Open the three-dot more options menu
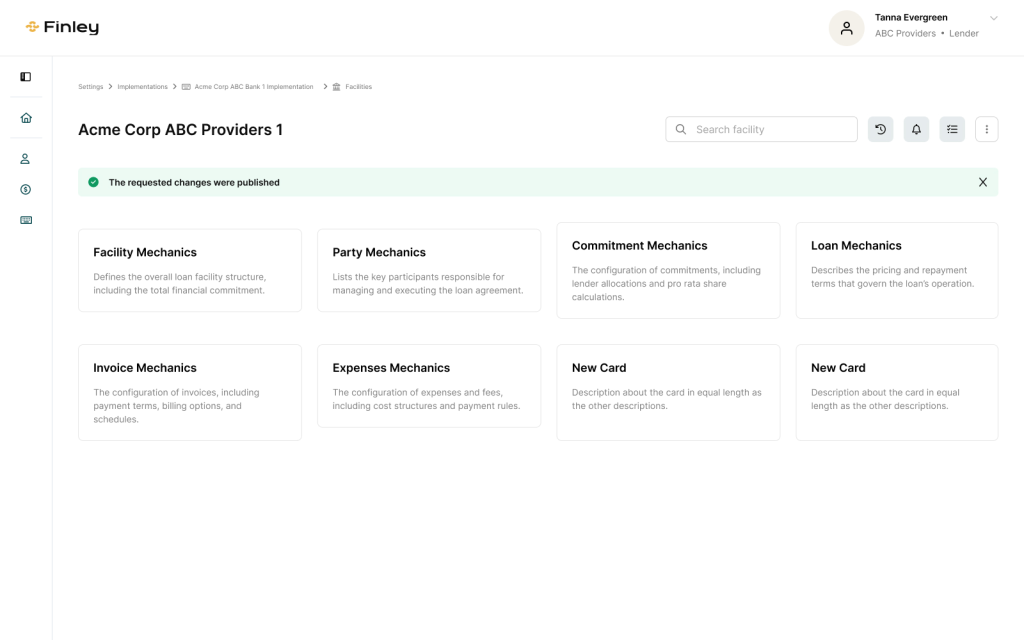This screenshot has height=640, width=1024. tap(986, 129)
